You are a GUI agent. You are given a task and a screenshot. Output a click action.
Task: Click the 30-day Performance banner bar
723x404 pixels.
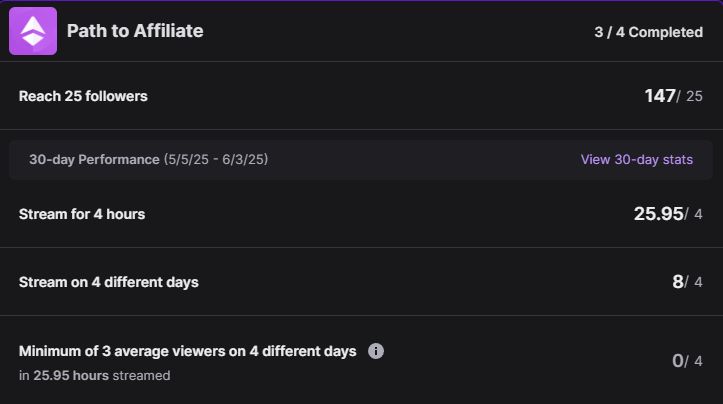coord(362,160)
